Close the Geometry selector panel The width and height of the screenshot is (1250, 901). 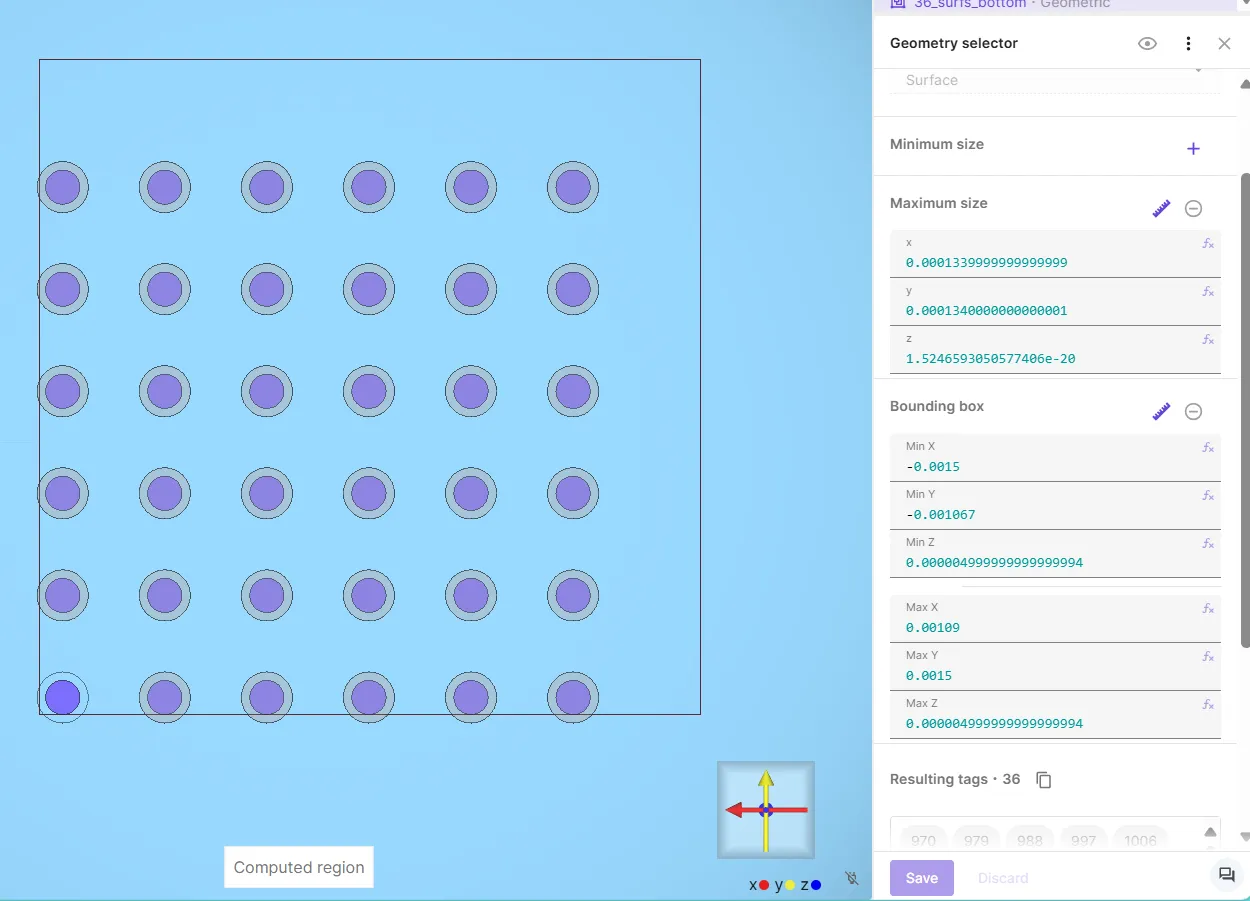pyautogui.click(x=1224, y=44)
